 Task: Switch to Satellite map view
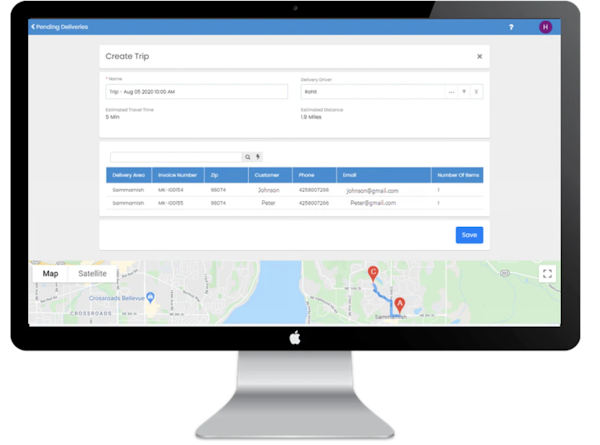93,273
